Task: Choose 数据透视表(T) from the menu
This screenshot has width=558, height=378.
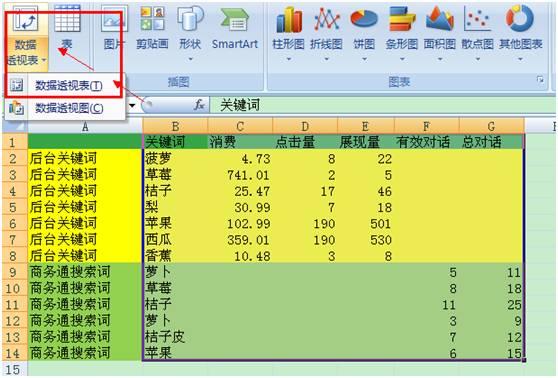Action: click(x=68, y=85)
